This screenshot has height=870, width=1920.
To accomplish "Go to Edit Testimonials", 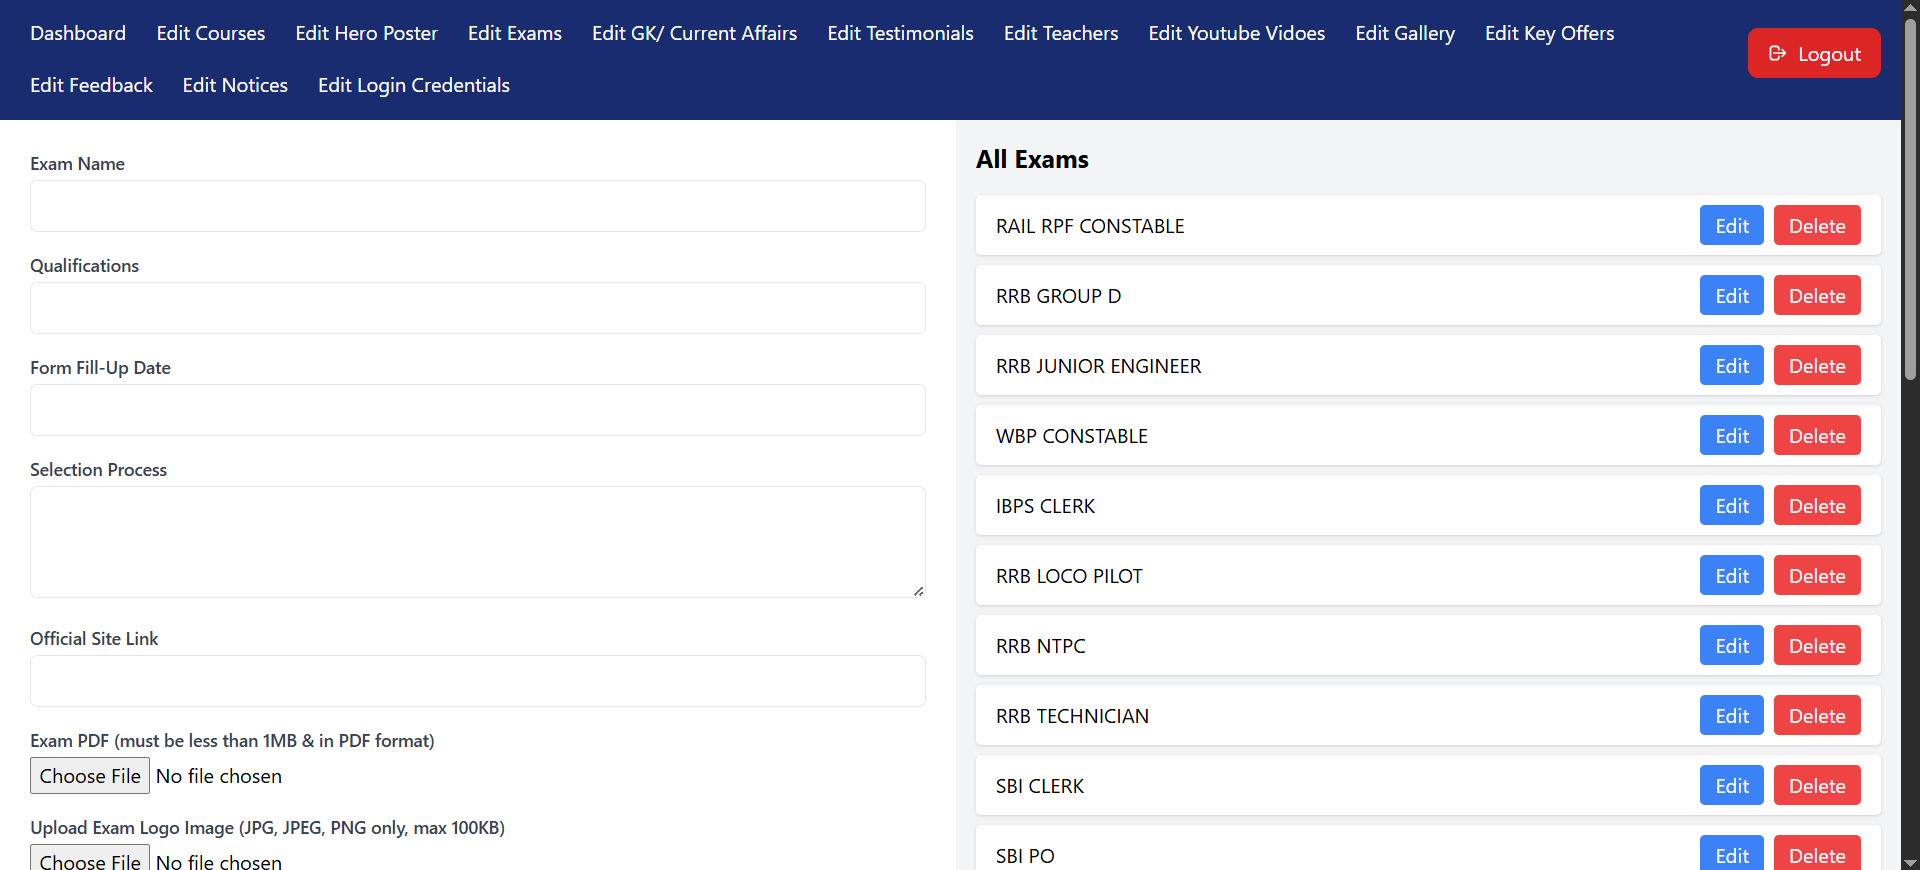I will coord(901,33).
